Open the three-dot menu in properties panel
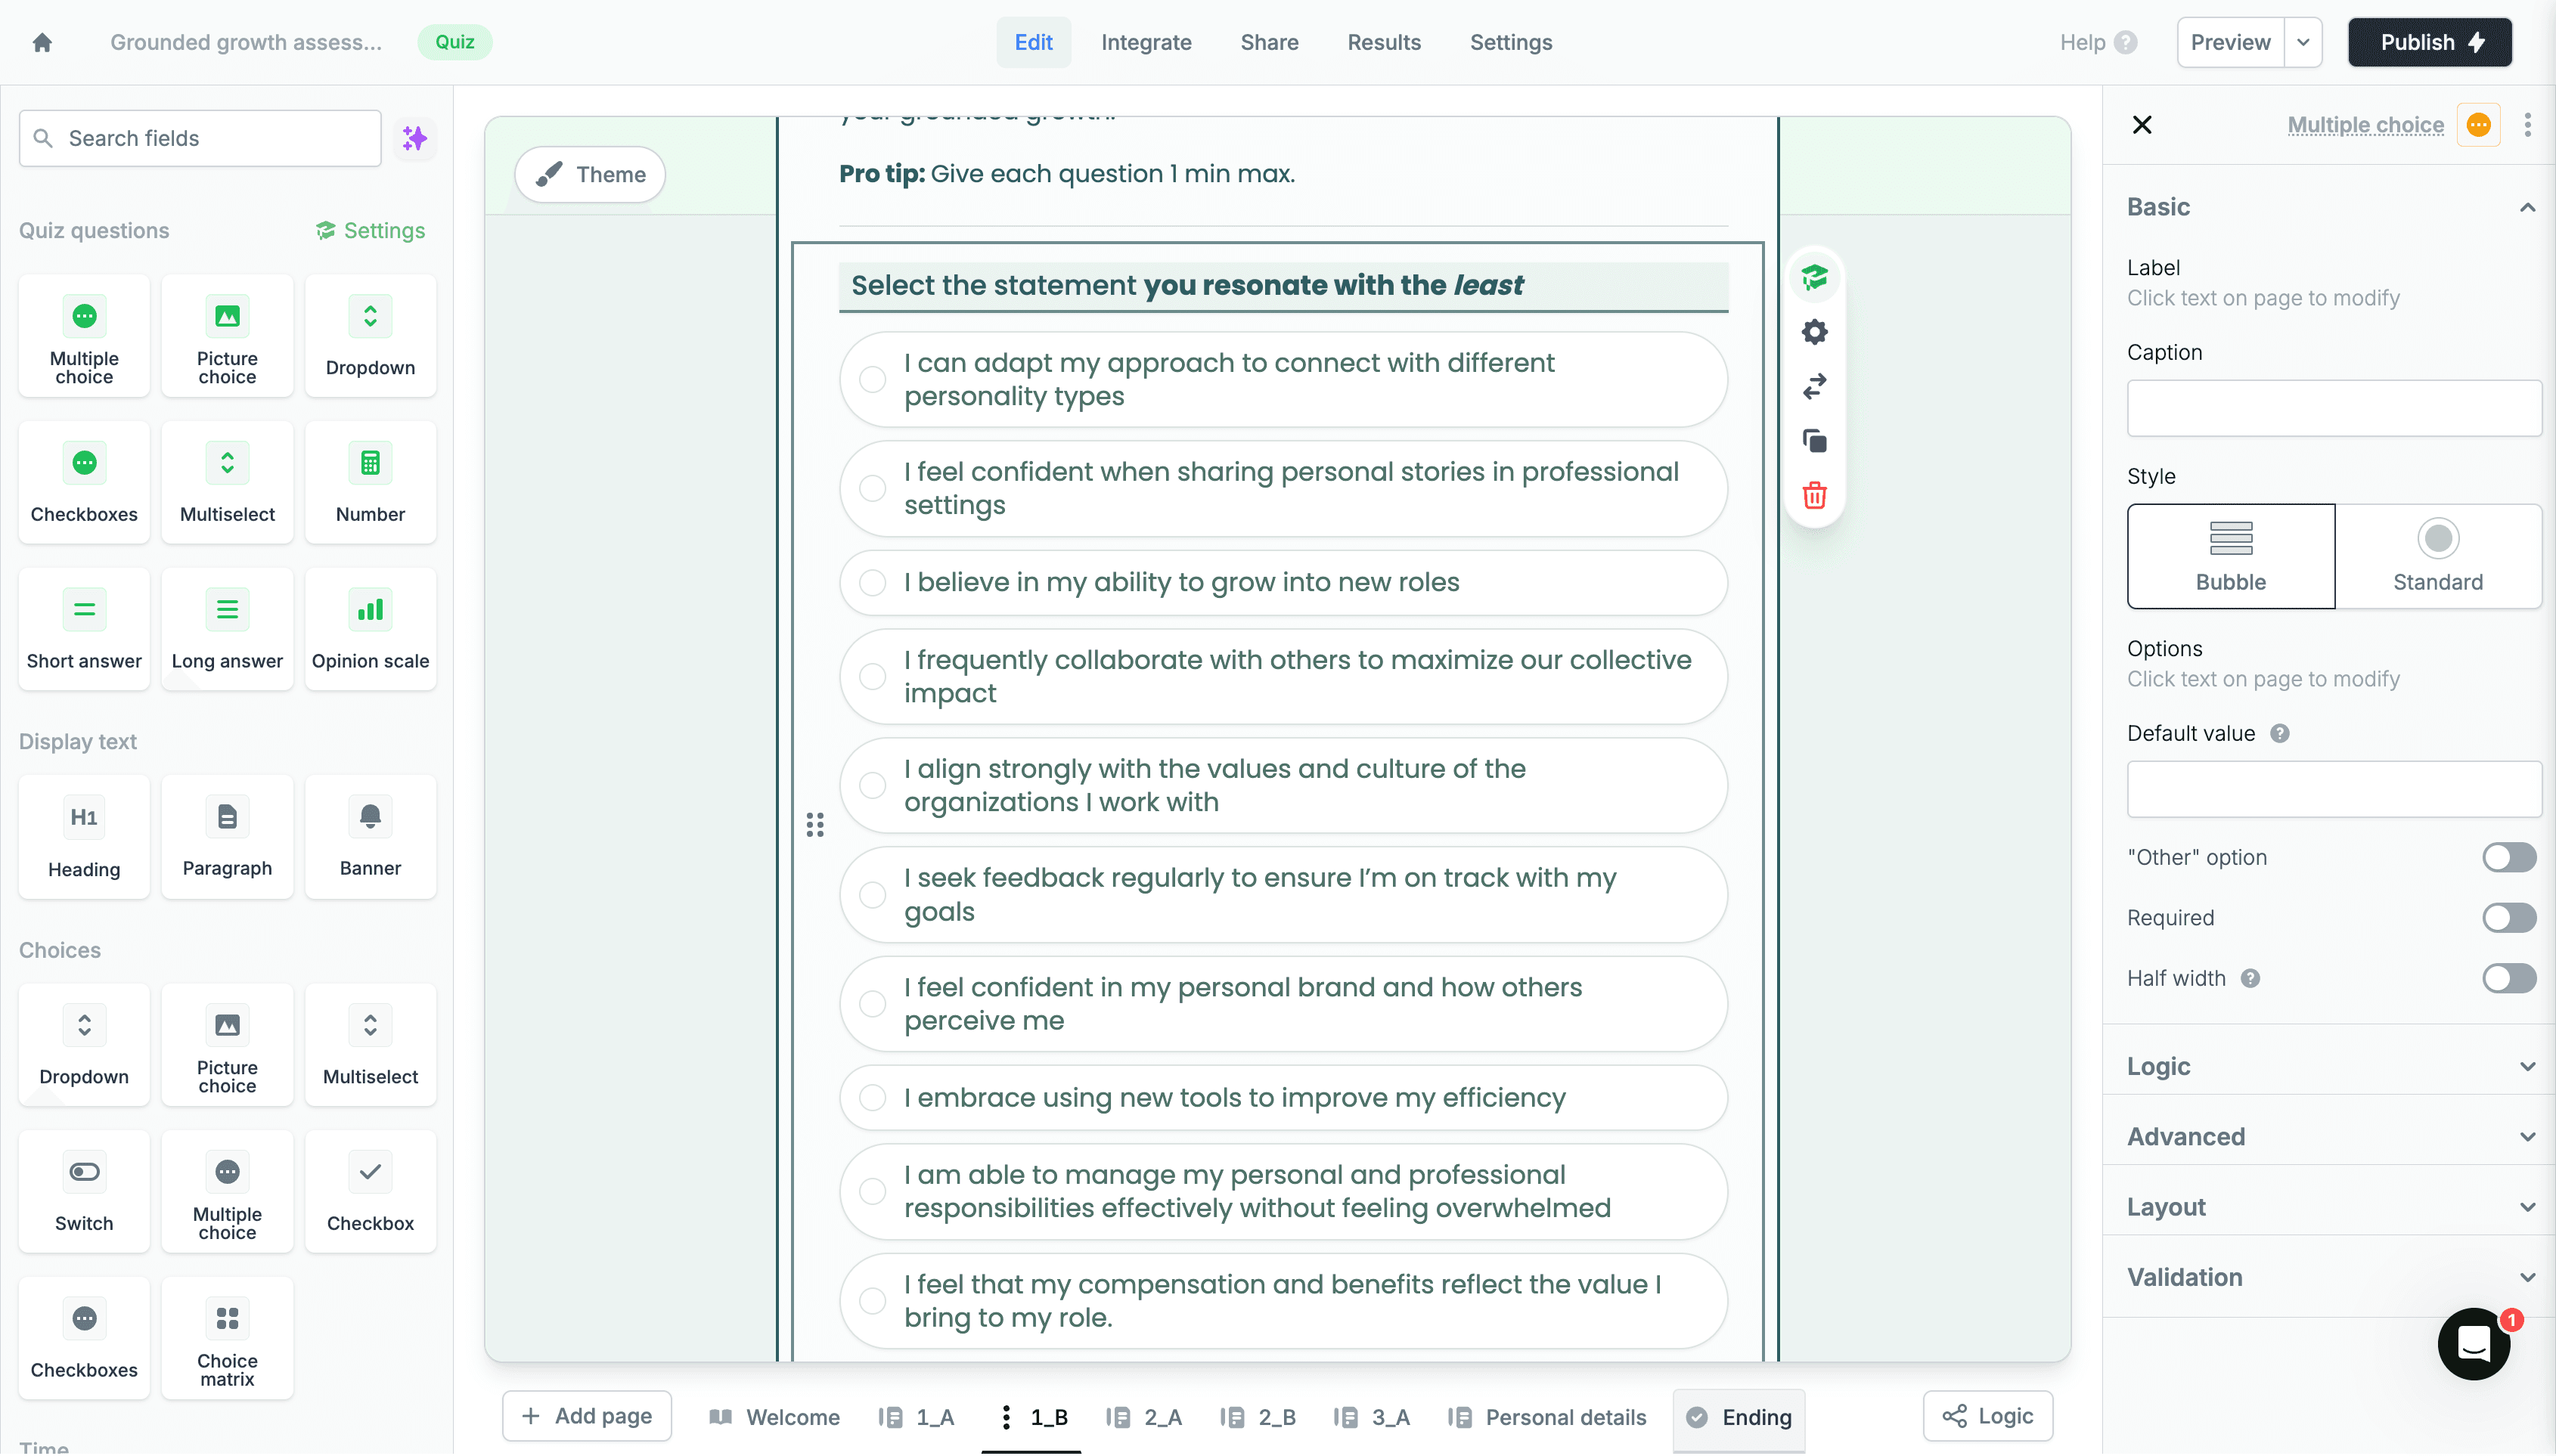The image size is (2556, 1456). click(x=2528, y=125)
